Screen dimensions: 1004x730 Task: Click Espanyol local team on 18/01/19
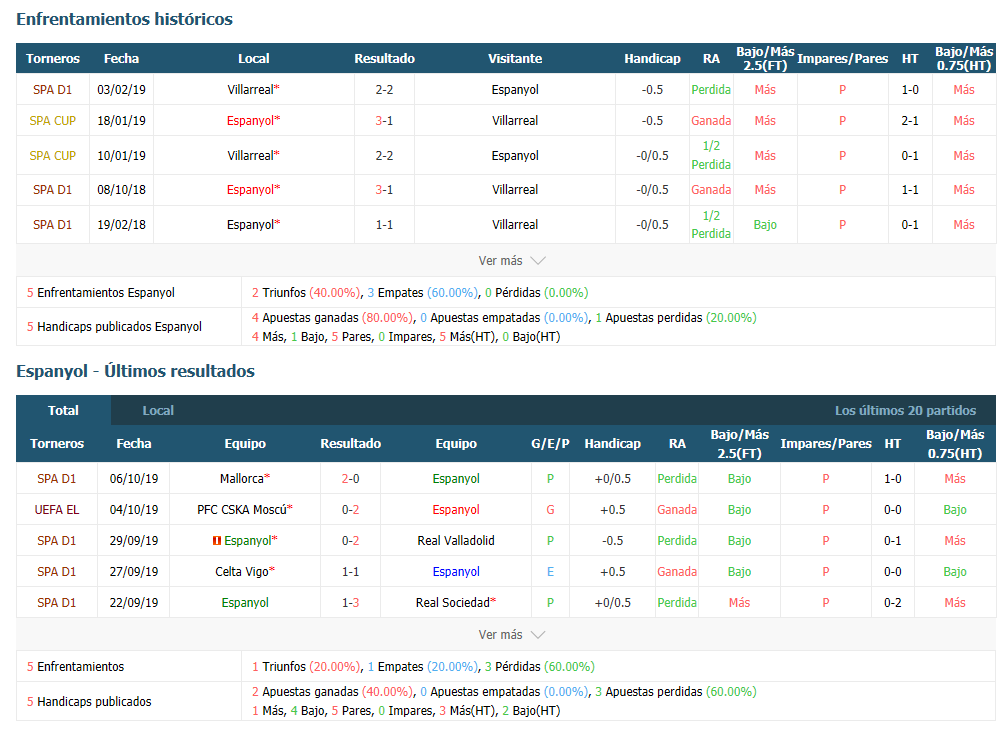coord(254,120)
